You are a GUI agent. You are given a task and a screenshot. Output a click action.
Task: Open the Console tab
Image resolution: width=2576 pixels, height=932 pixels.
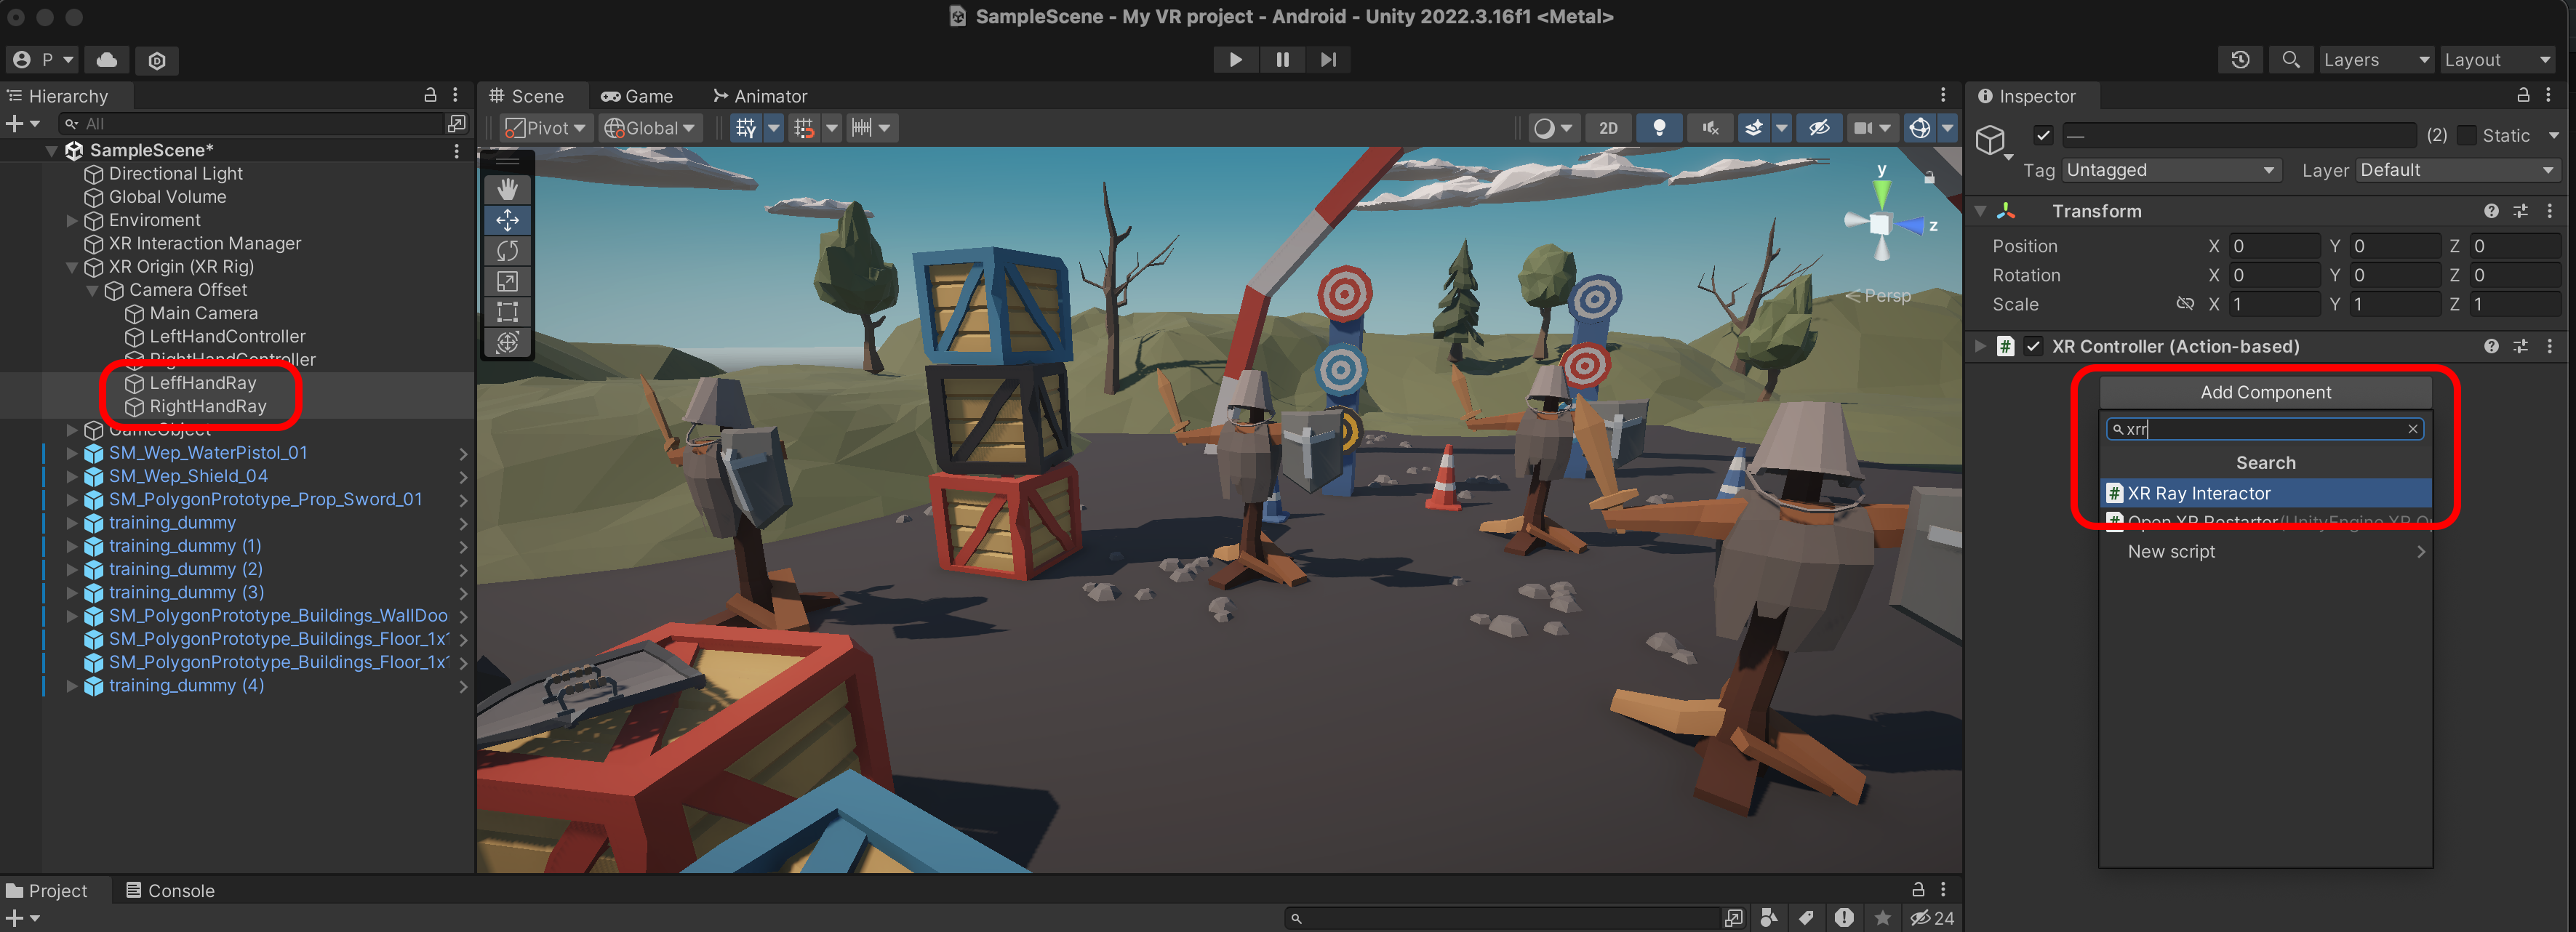coord(170,890)
